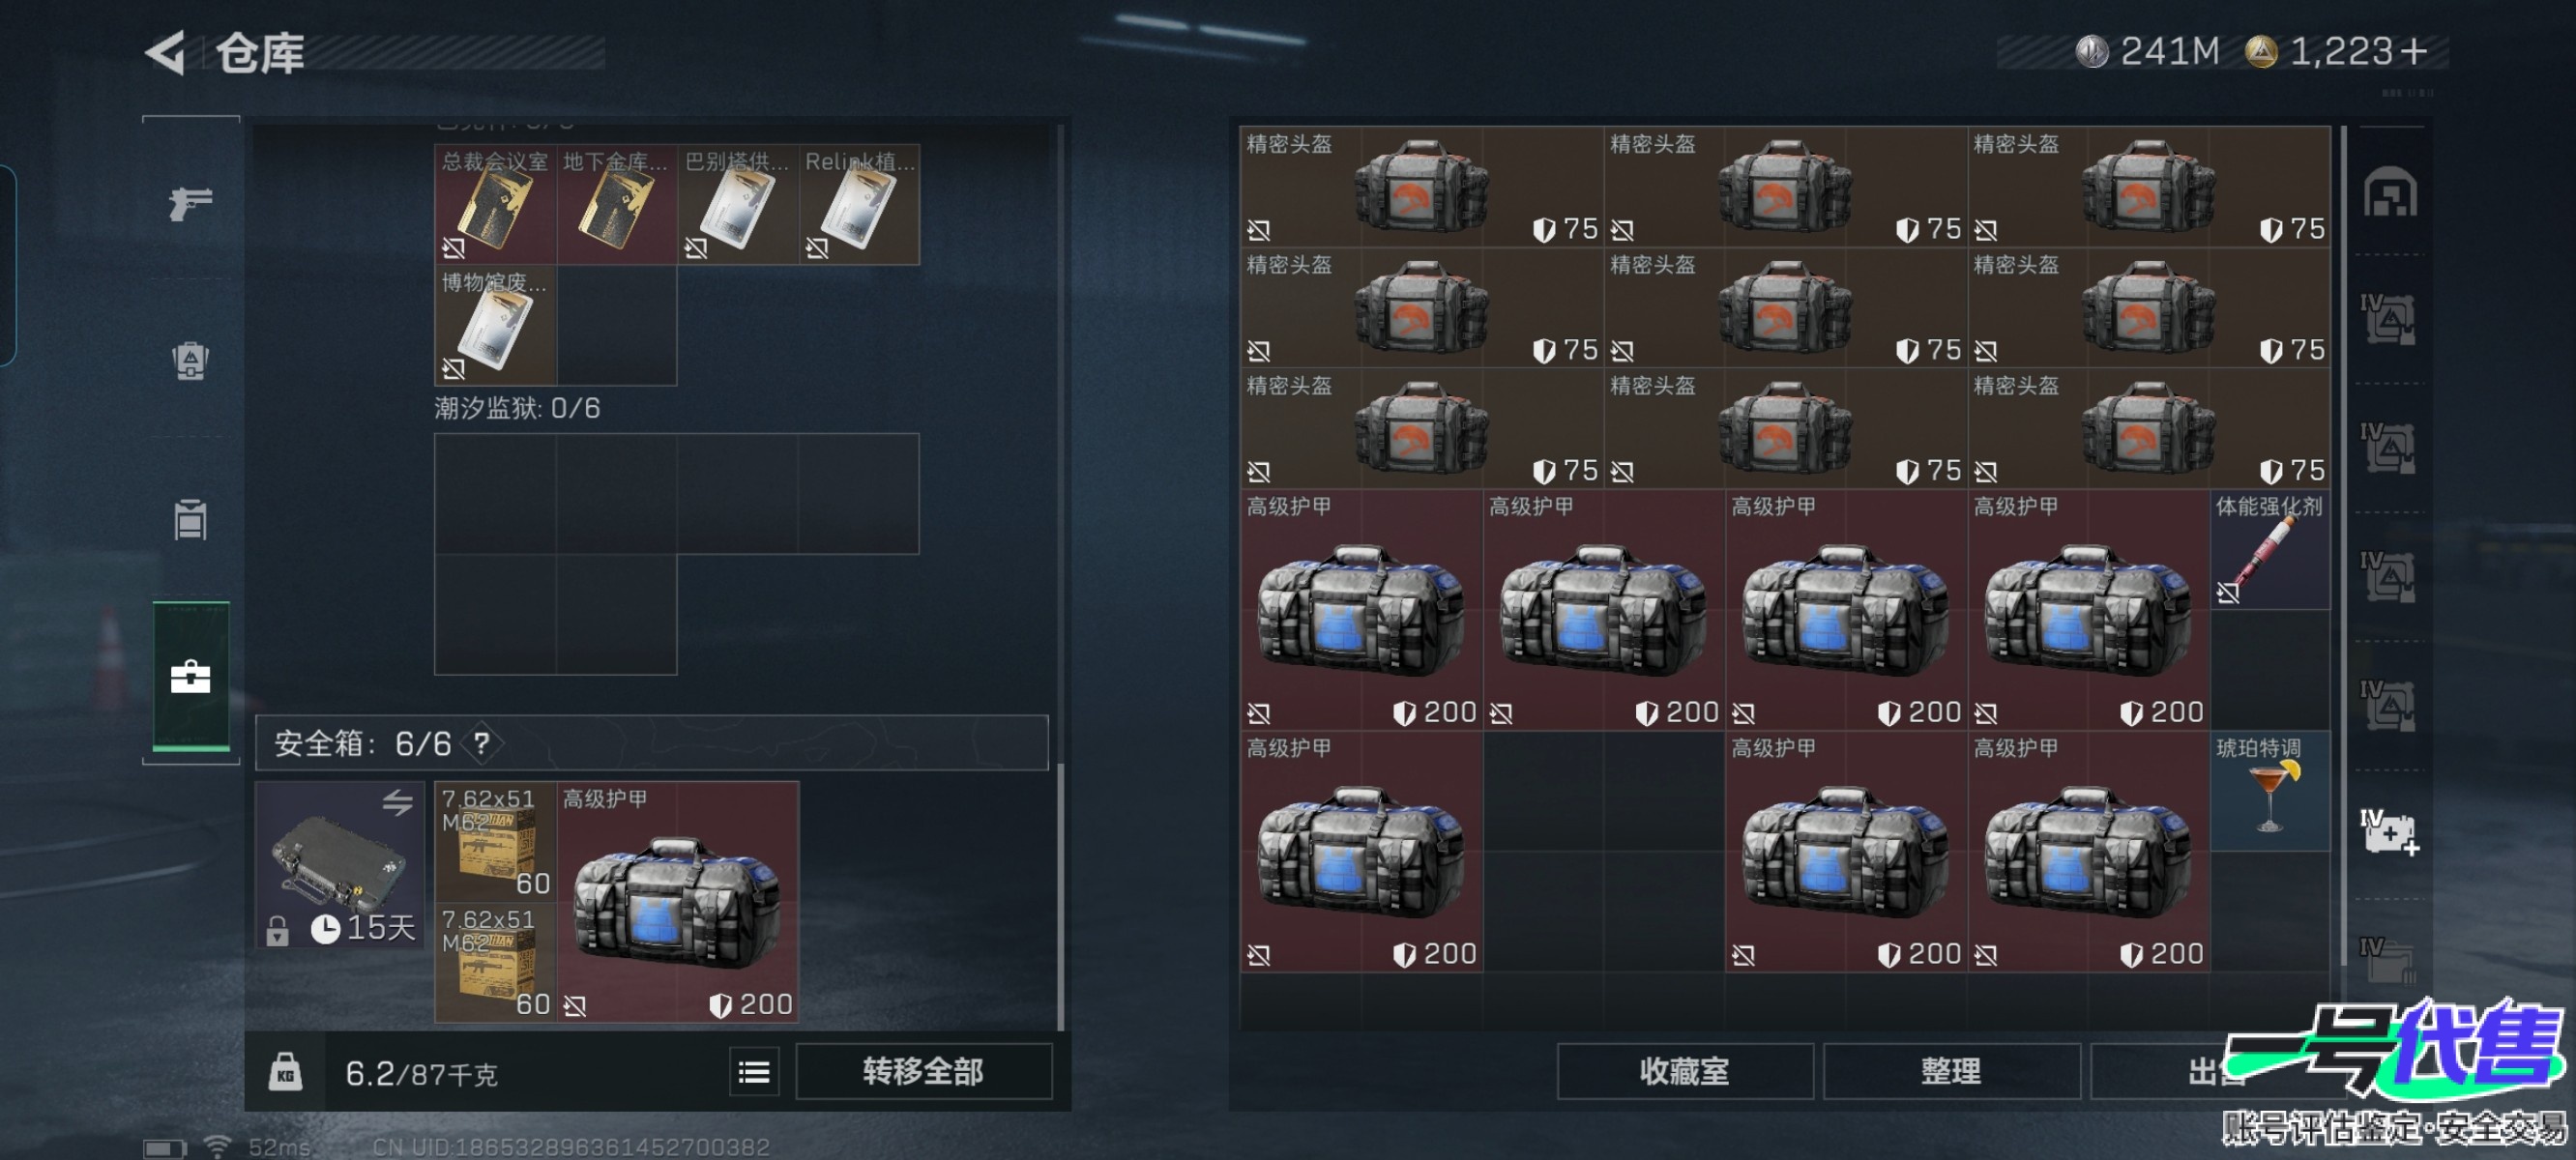Select the 博物馆 keycard in card holder
The image size is (2576, 1160).
click(496, 326)
